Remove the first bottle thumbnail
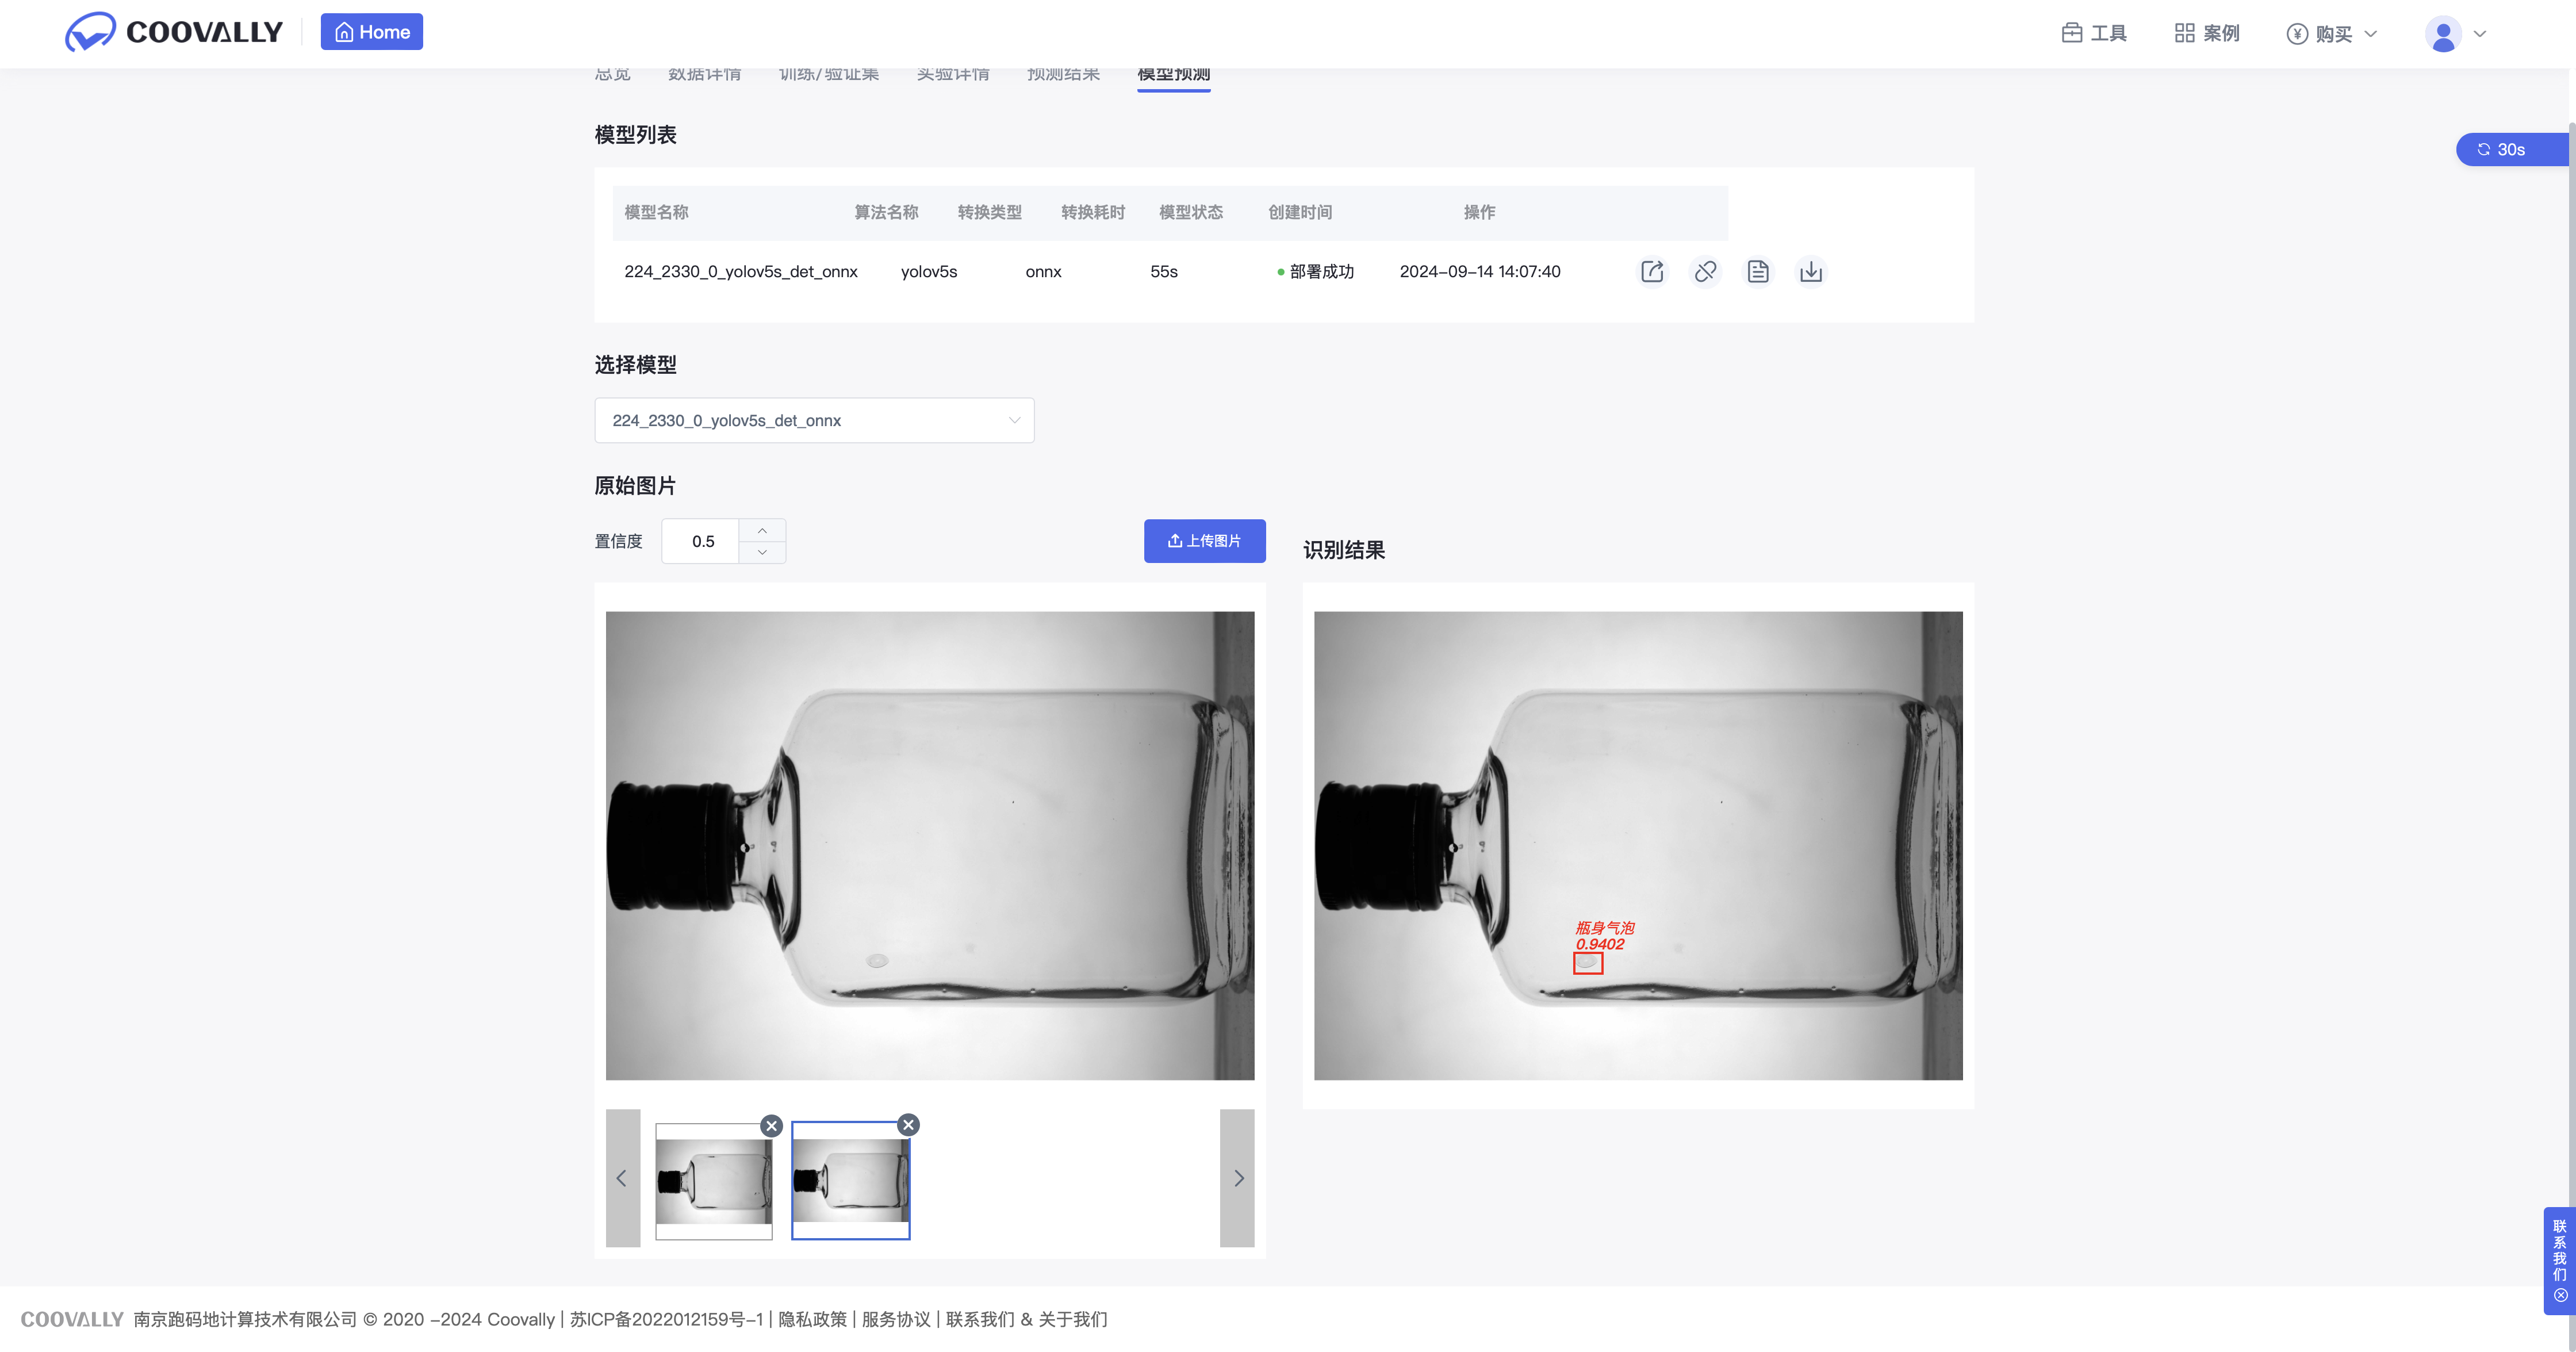2576x1352 pixels. point(771,1125)
